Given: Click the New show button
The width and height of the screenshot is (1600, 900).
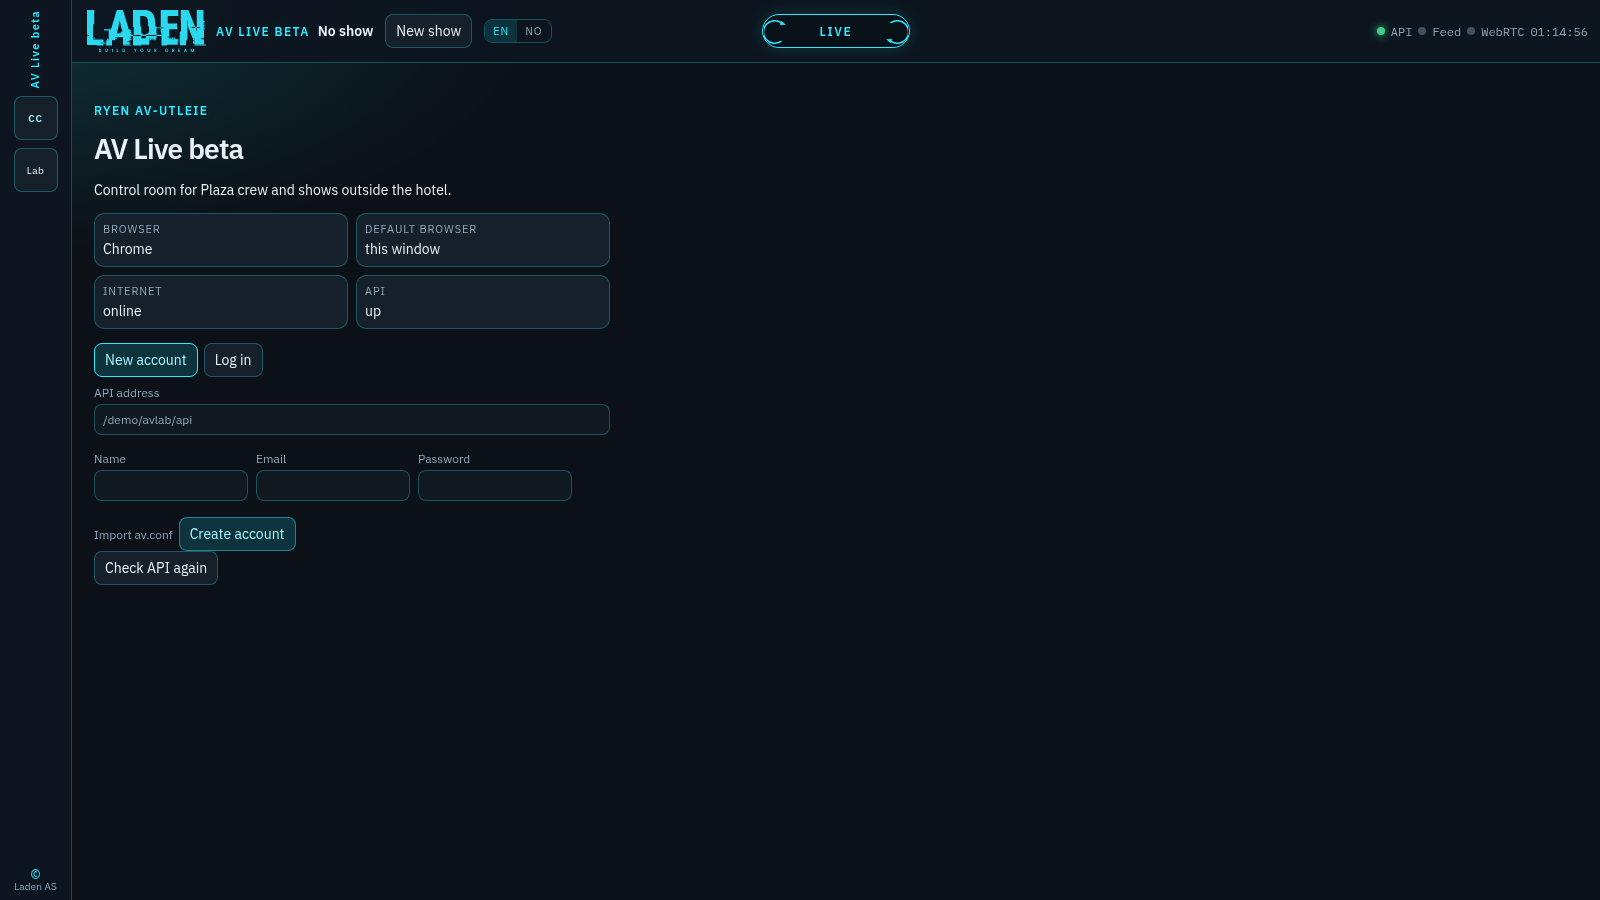Looking at the screenshot, I should click(428, 31).
